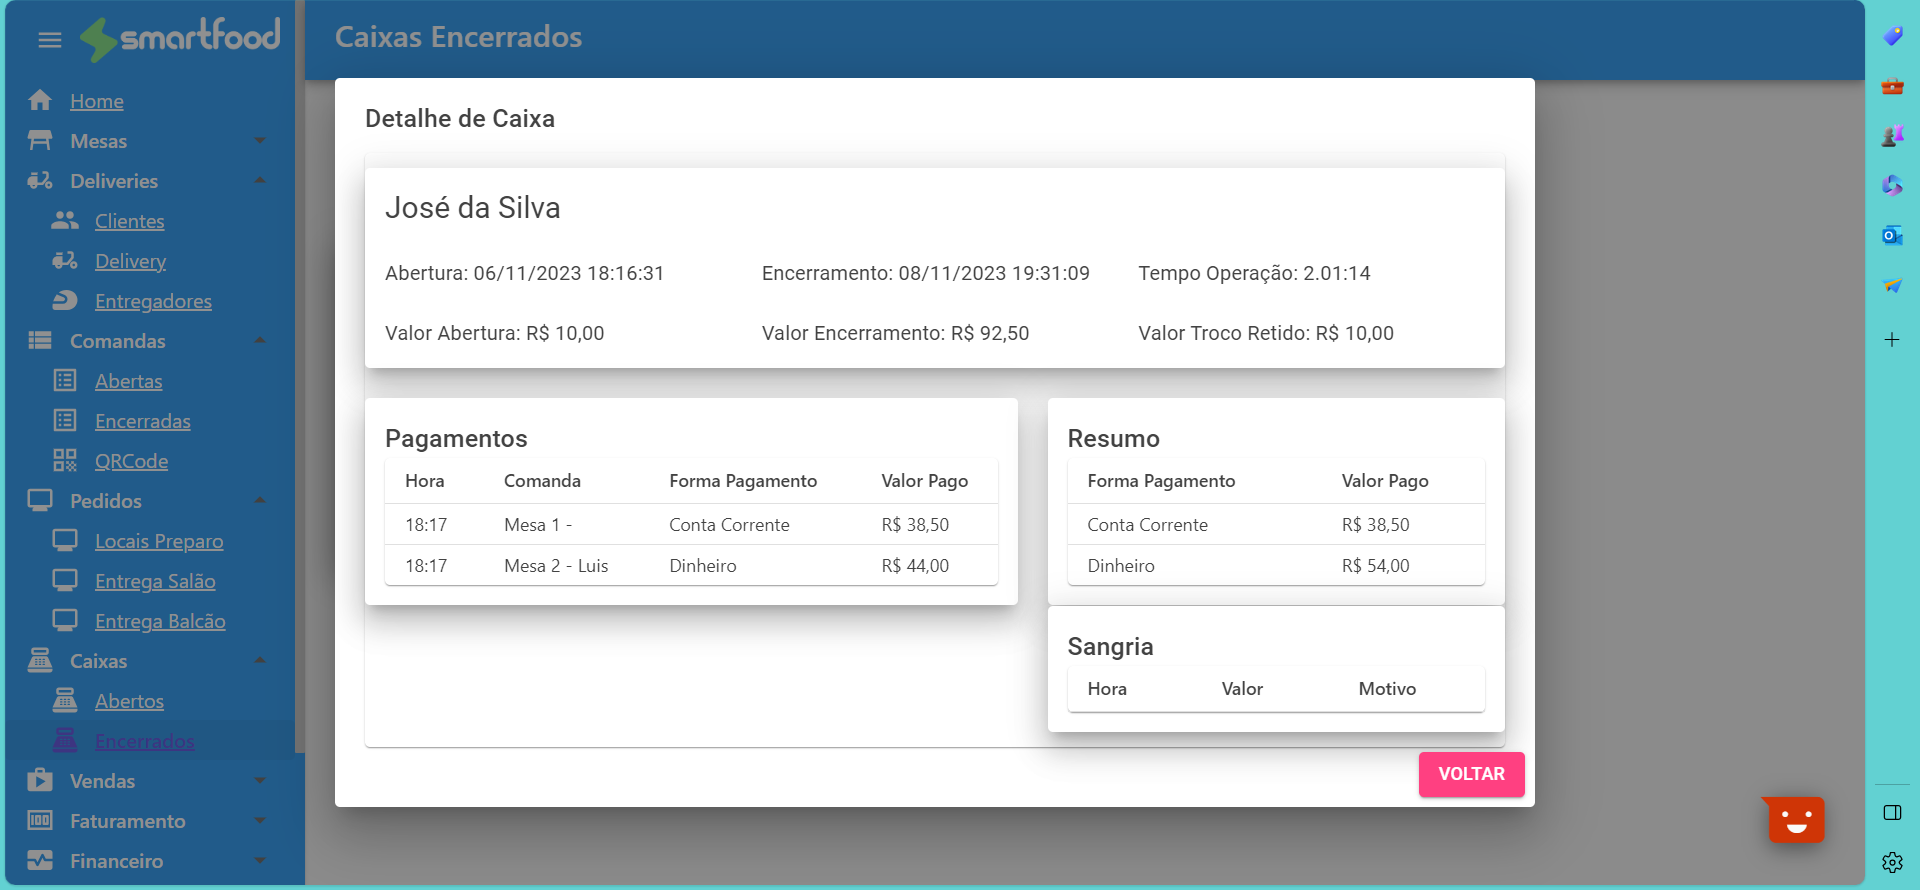1920x890 pixels.
Task: Click the smartfood logo
Action: [181, 38]
